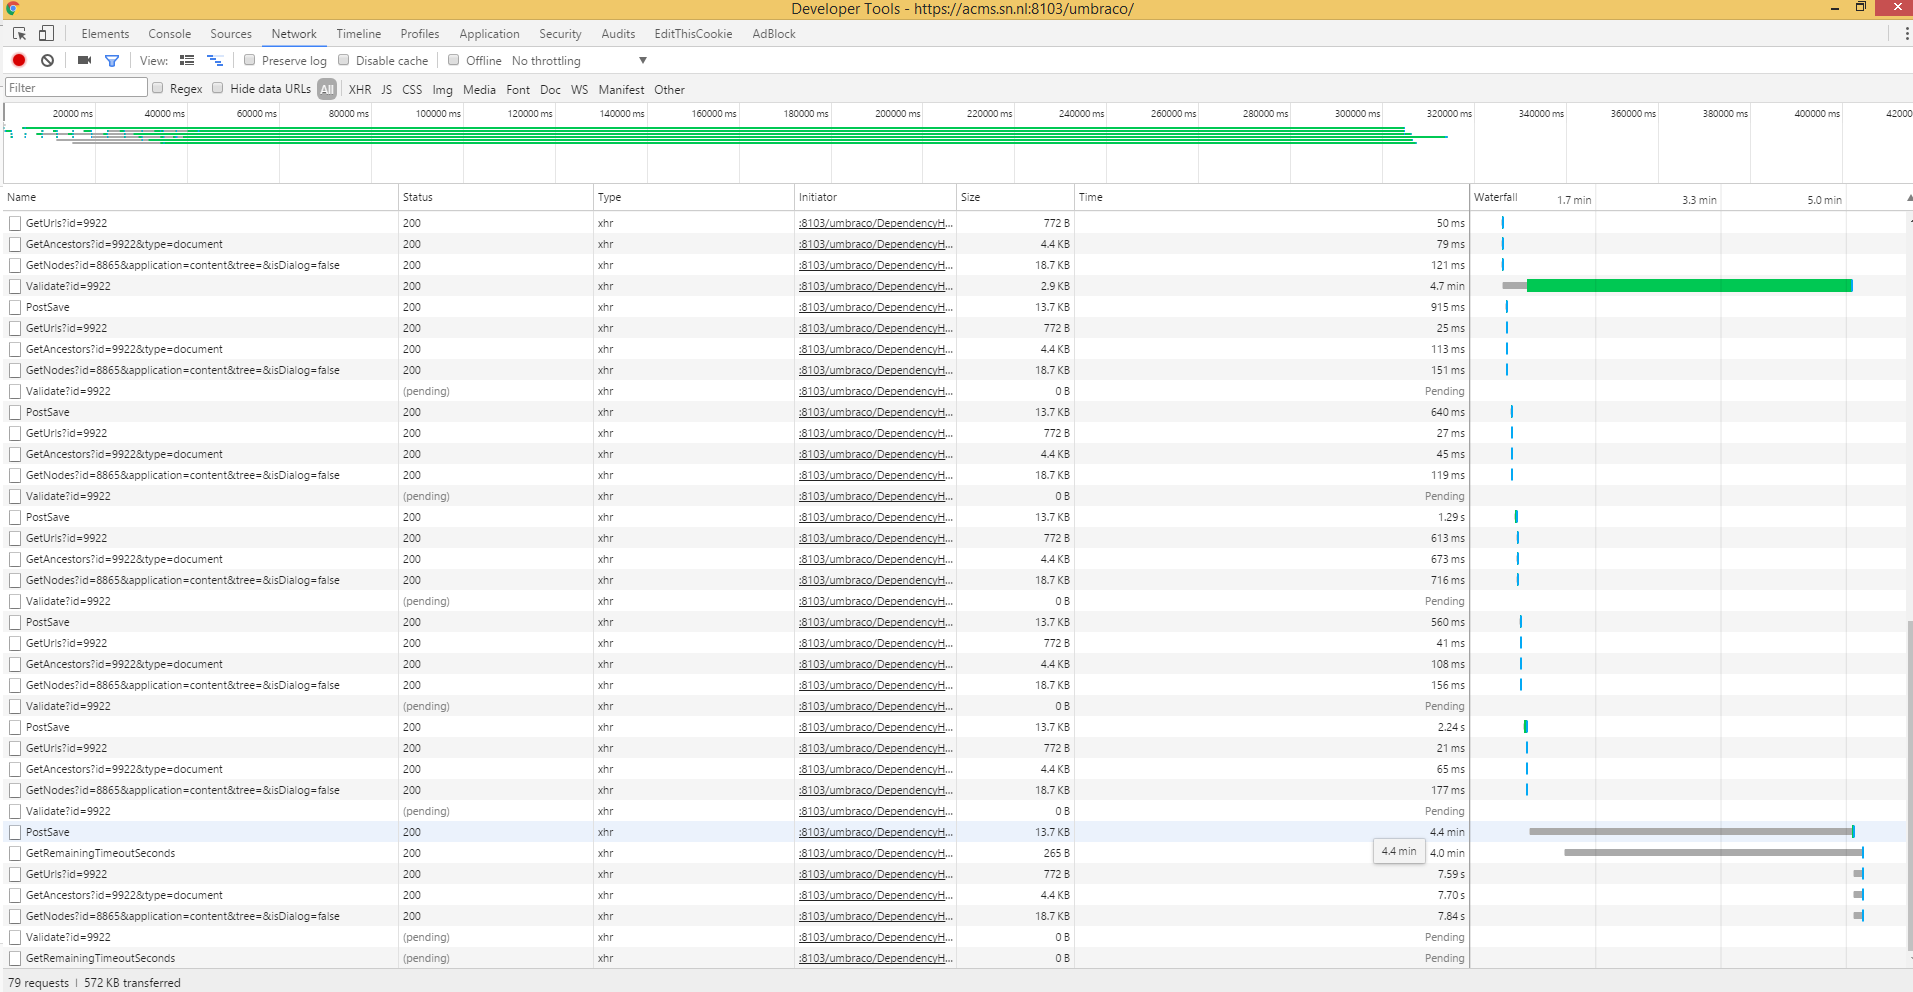
Task: Click waterfall bar of GetRemainingTimeoutSeconds 4.0 min
Action: click(1713, 853)
